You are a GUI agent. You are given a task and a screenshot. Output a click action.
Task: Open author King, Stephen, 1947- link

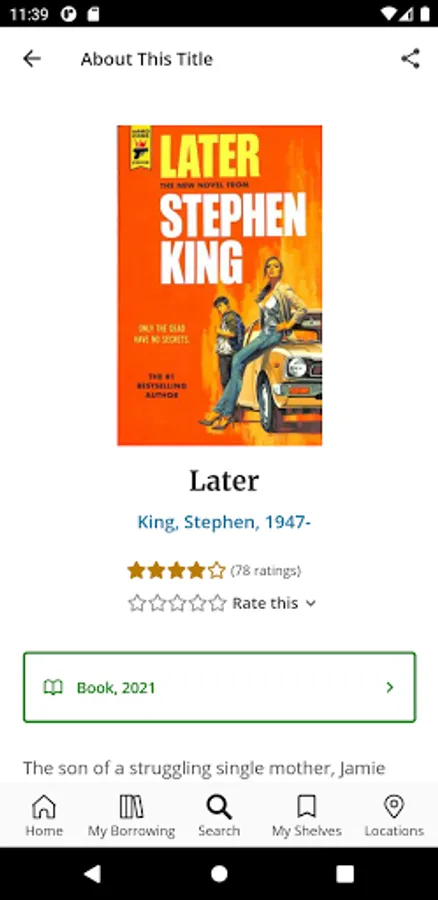coord(224,522)
